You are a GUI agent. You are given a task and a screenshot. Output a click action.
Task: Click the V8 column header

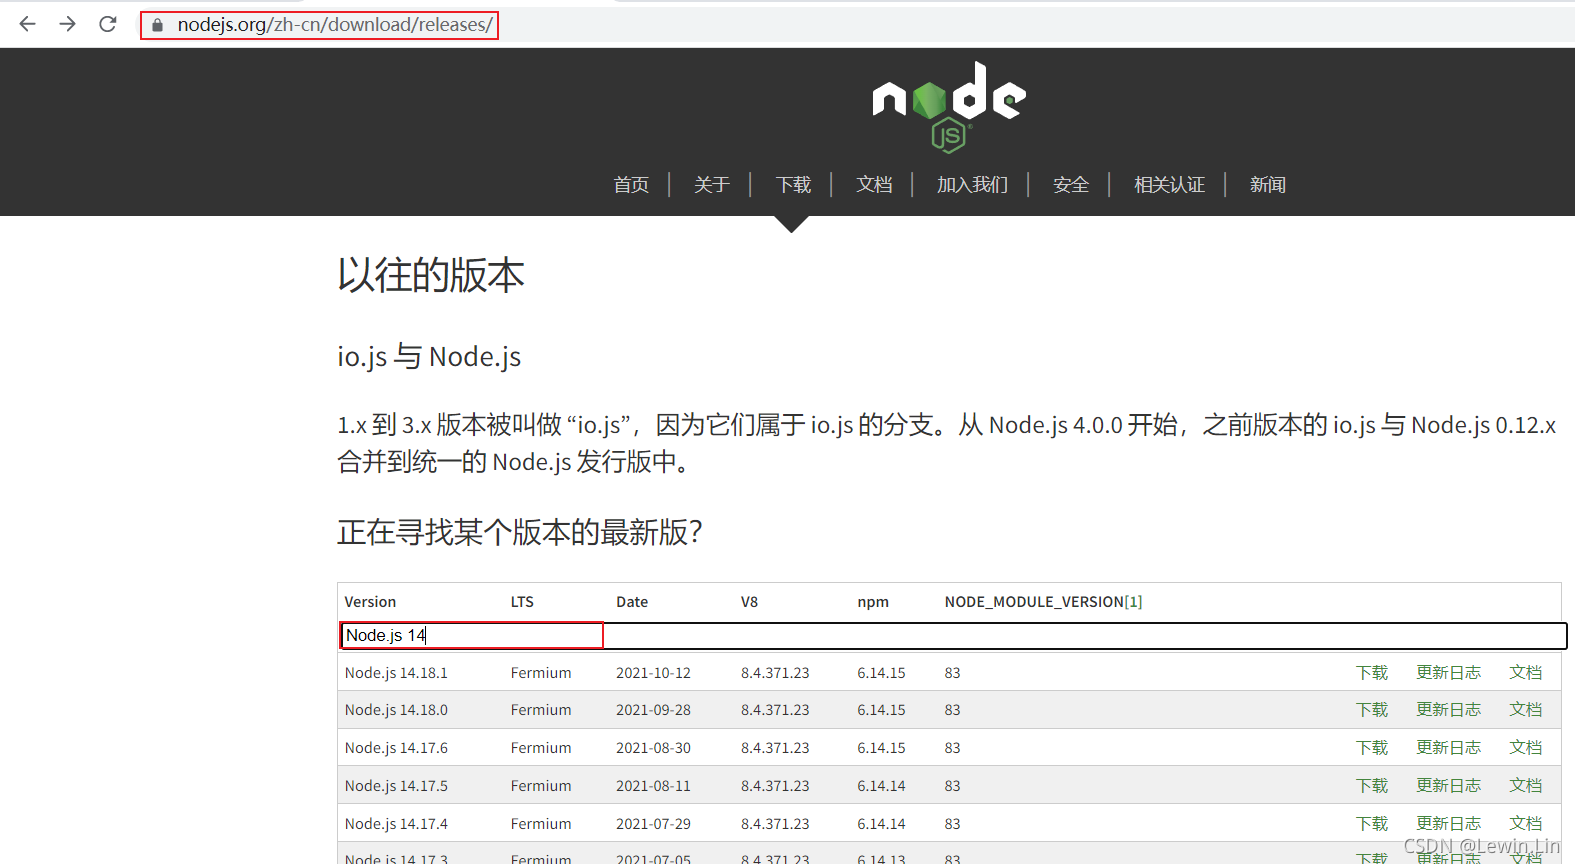[x=749, y=602]
